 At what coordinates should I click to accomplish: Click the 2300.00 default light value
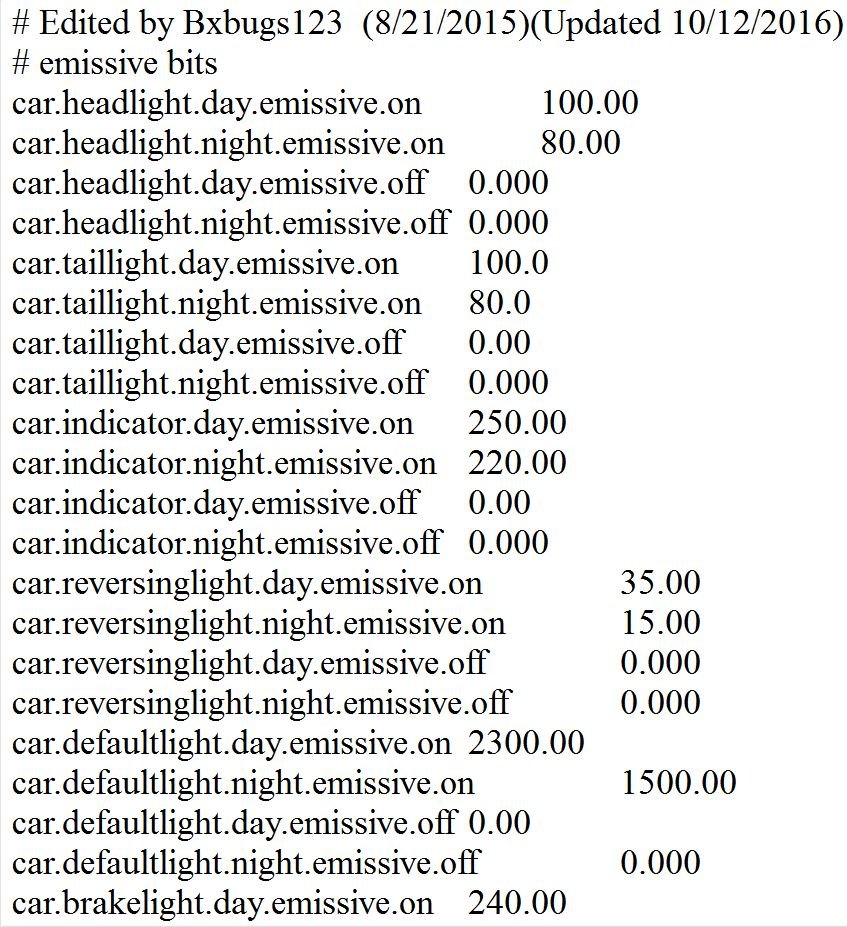[x=526, y=744]
